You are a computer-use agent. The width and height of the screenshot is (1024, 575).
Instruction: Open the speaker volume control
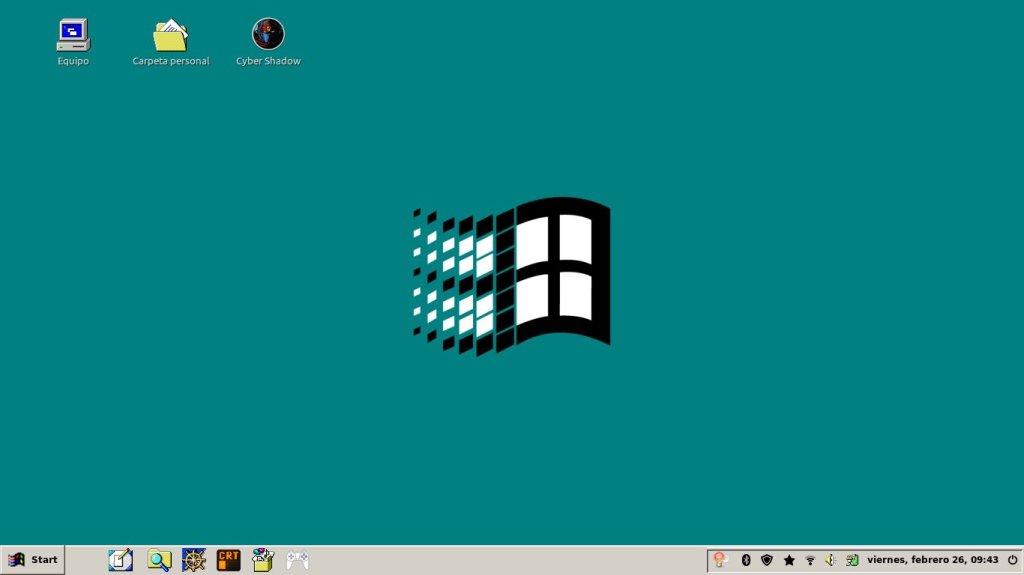pyautogui.click(x=831, y=560)
